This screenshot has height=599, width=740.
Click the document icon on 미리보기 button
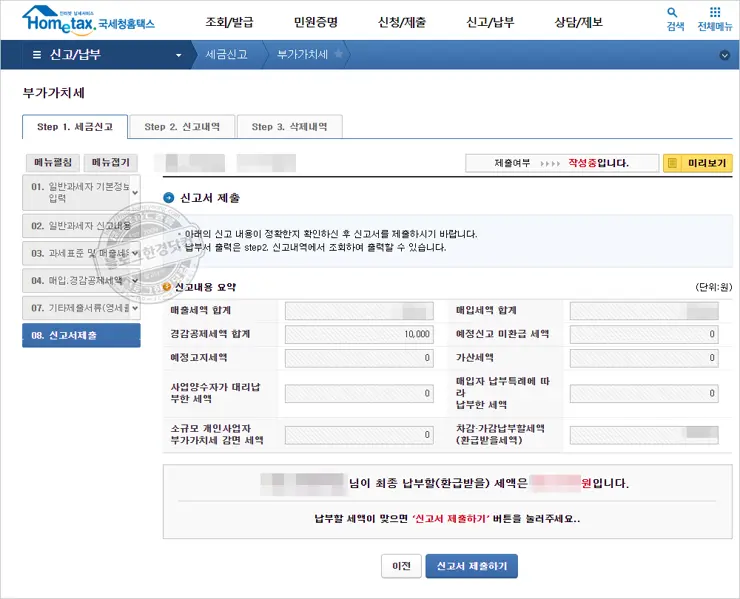[x=673, y=163]
